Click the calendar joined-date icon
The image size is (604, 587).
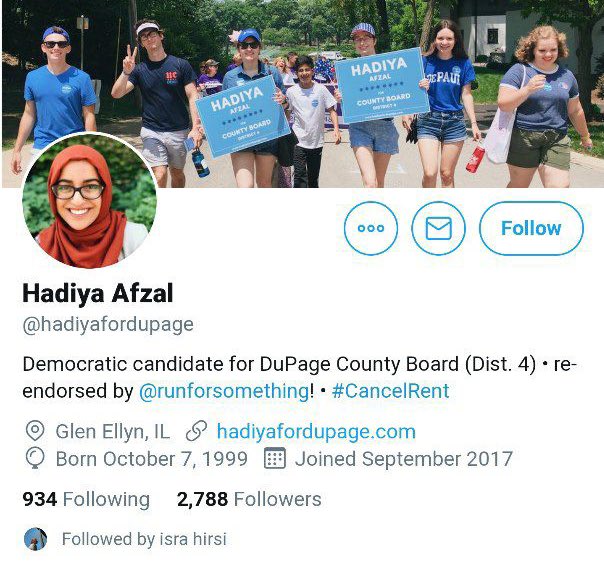coord(275,458)
